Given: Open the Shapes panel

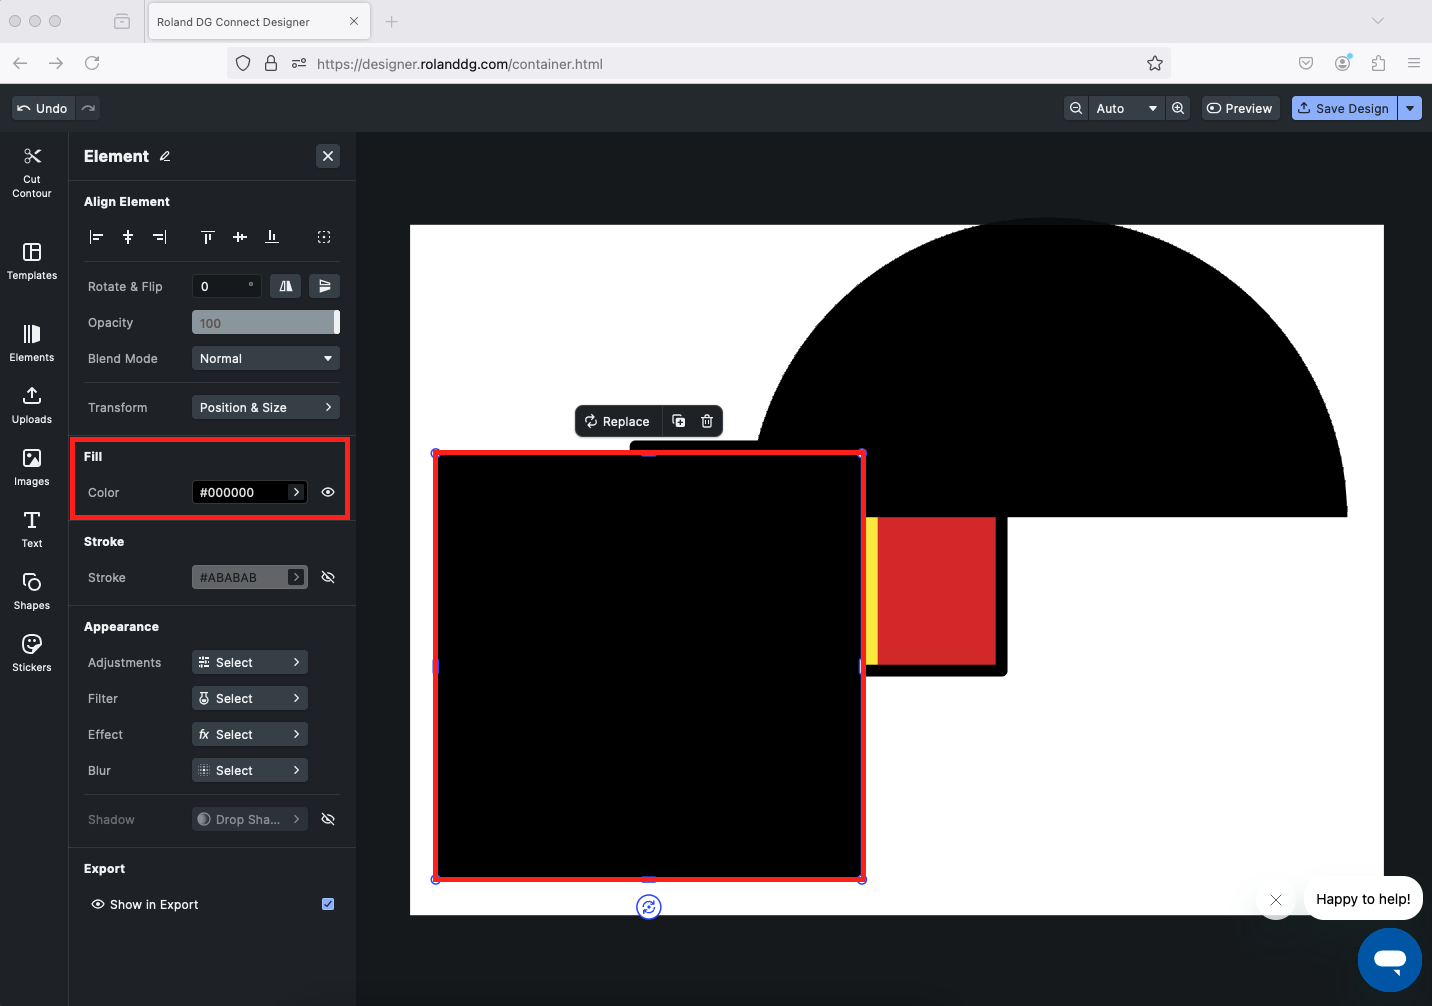Looking at the screenshot, I should tap(32, 591).
